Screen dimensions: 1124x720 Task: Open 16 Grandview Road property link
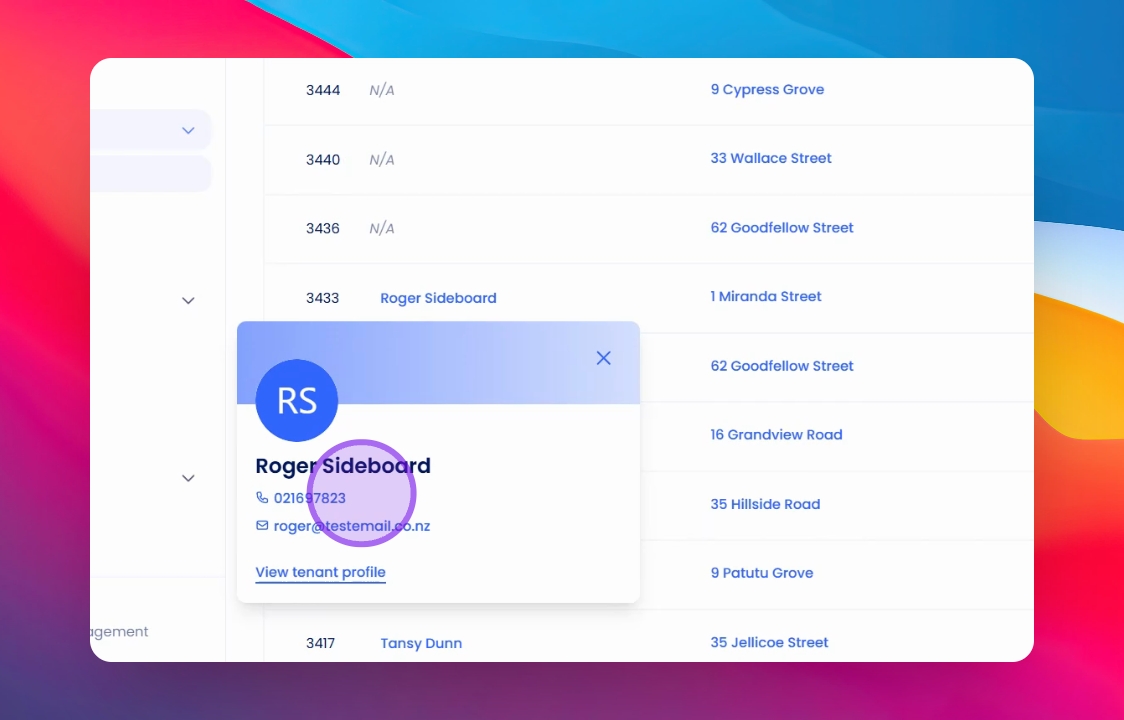point(776,435)
